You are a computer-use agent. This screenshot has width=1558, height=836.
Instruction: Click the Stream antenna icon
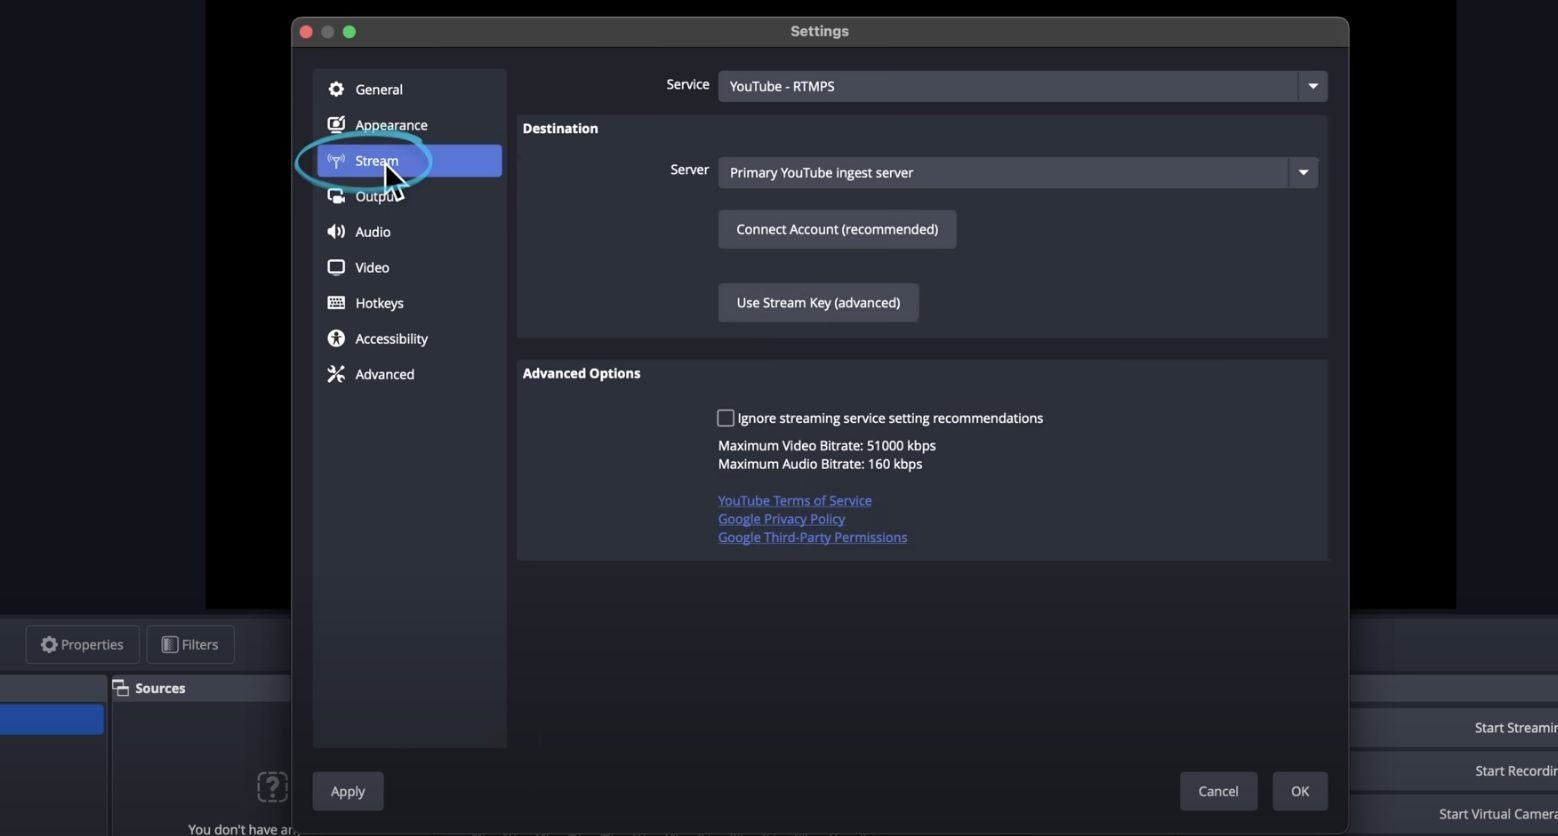tap(336, 161)
